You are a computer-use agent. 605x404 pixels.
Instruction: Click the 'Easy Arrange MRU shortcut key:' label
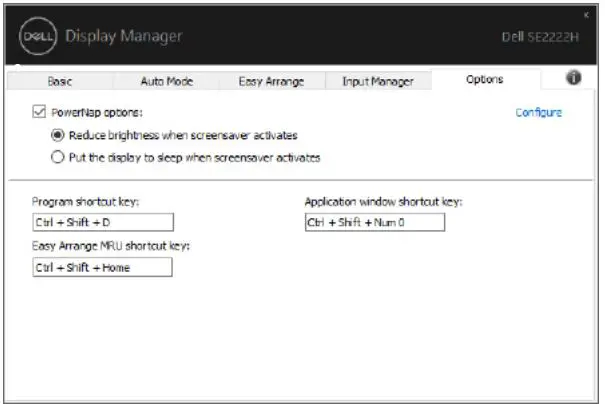click(x=111, y=246)
